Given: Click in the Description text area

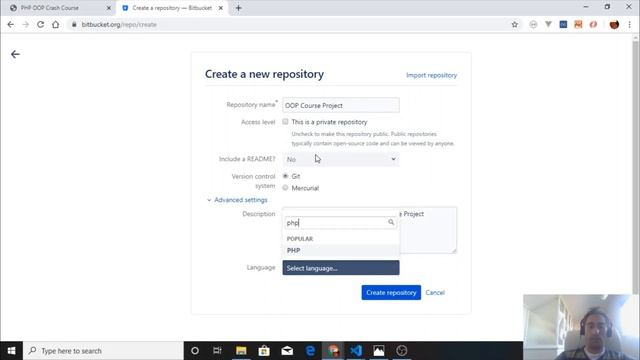Looking at the screenshot, I should (428, 231).
